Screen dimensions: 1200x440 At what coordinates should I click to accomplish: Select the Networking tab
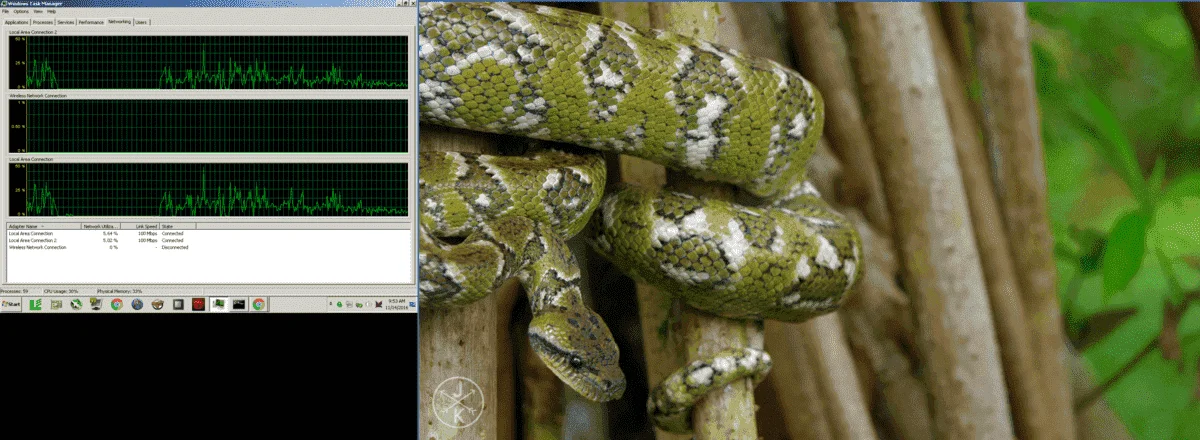pos(119,21)
